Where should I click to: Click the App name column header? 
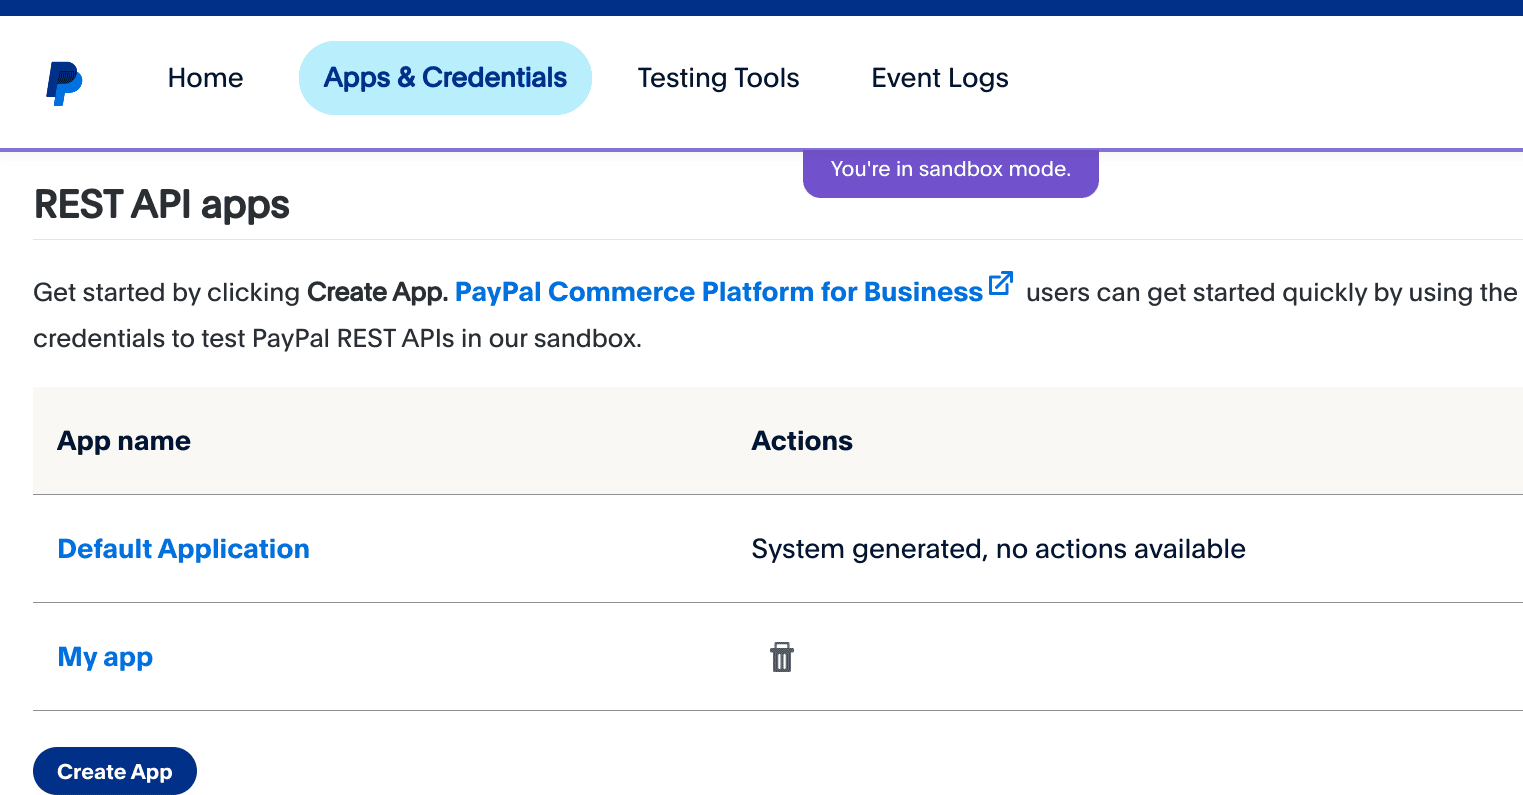[124, 441]
